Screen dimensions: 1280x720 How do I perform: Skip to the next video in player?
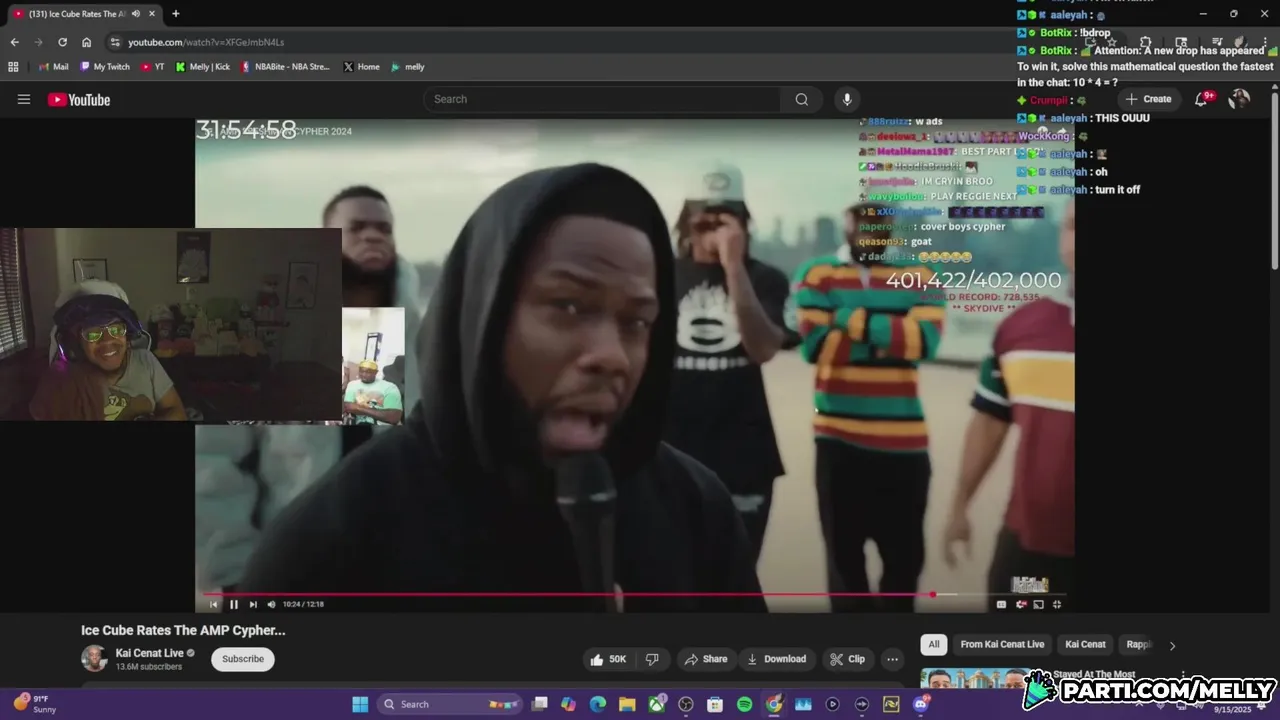click(253, 604)
